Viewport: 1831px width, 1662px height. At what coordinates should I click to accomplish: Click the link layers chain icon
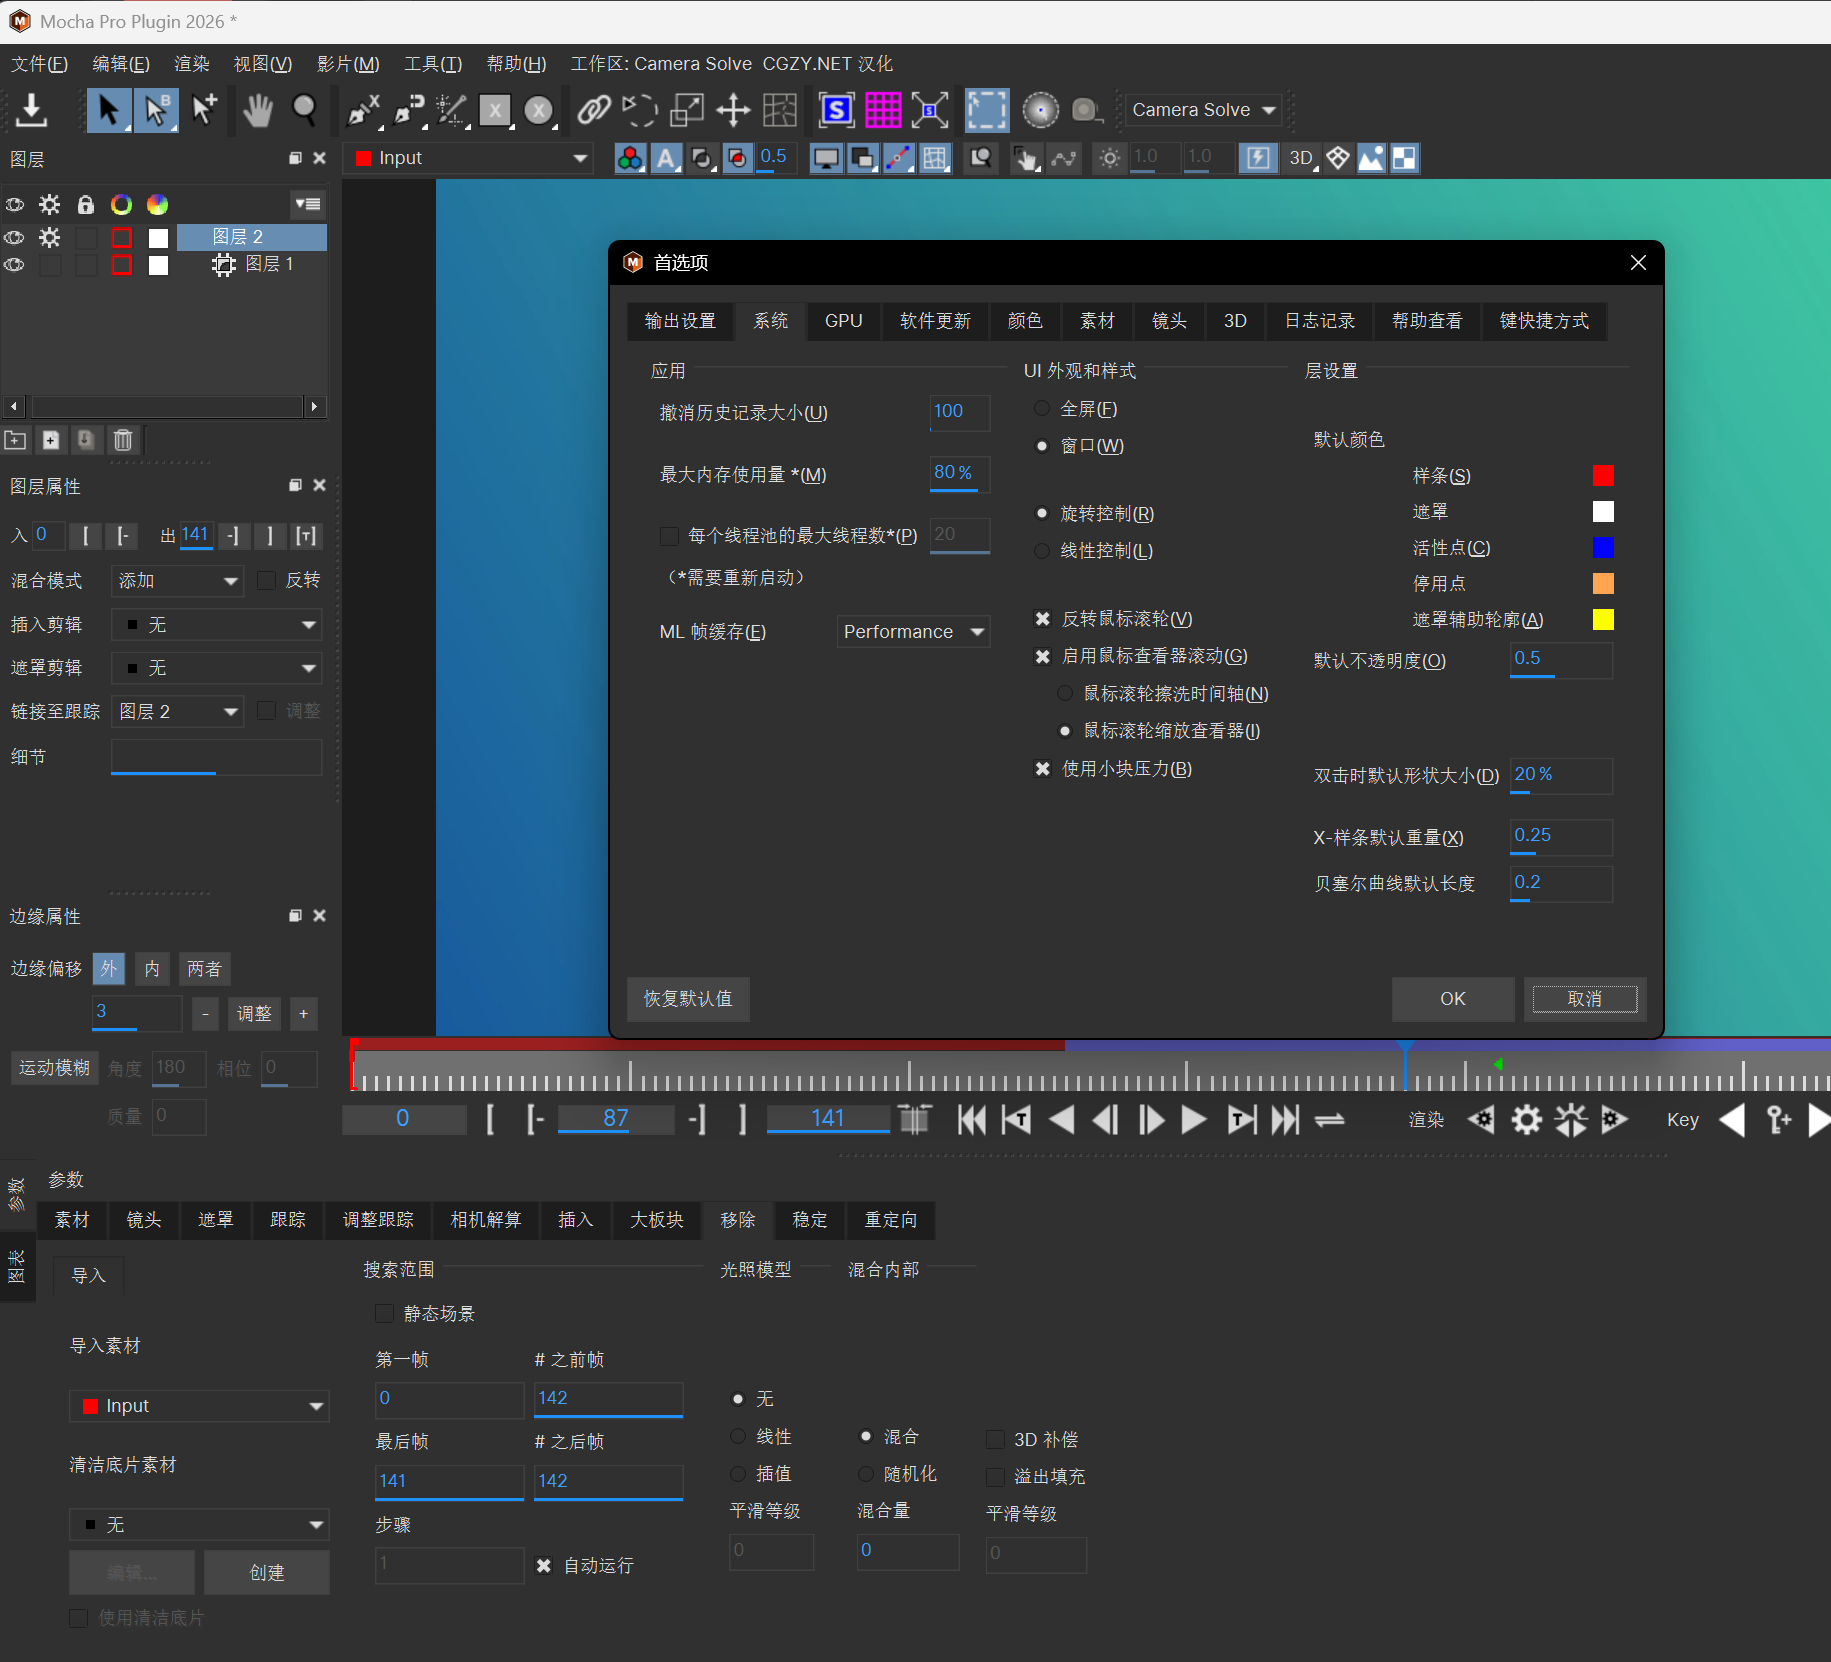point(594,110)
